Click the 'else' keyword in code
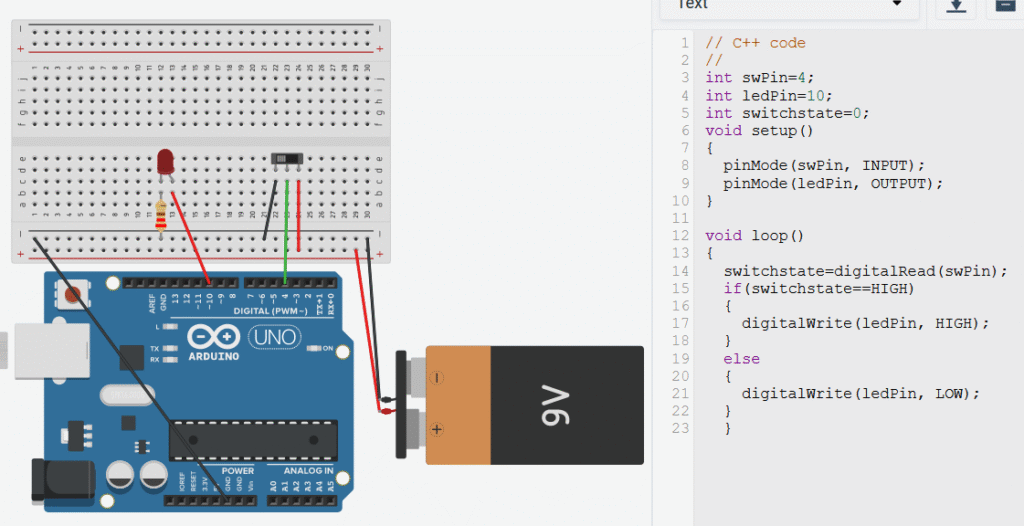 coord(741,359)
